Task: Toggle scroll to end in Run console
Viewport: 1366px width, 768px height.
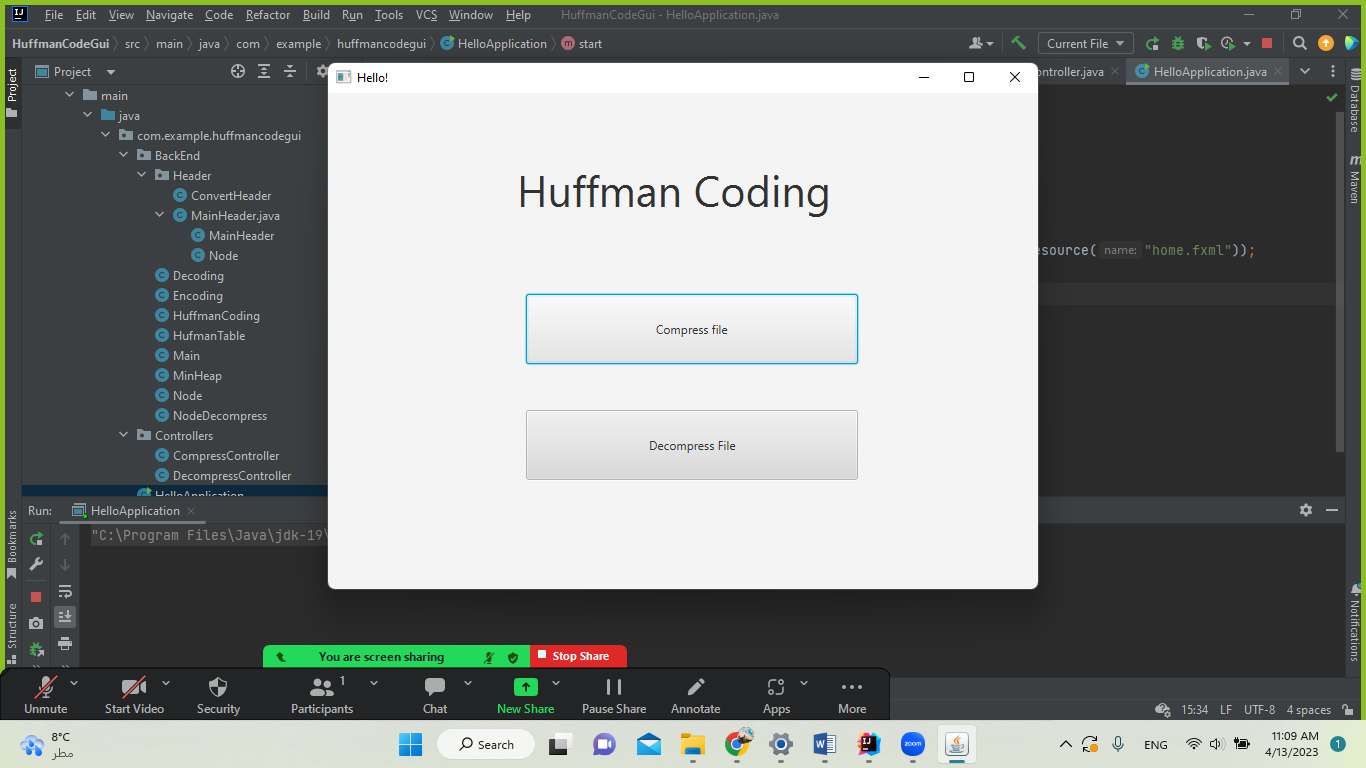Action: tap(65, 617)
